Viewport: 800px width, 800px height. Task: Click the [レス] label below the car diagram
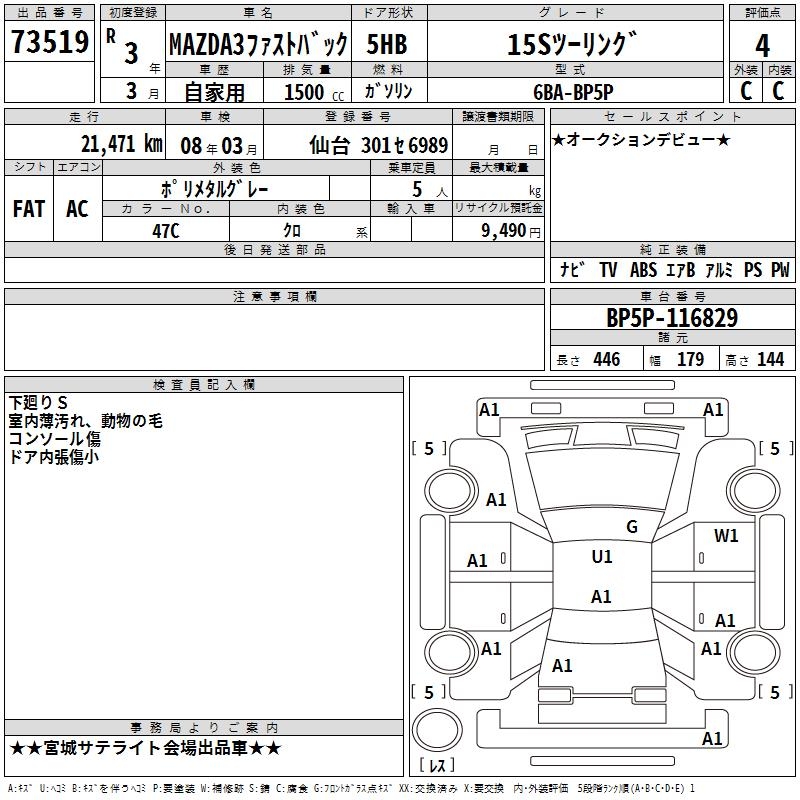point(436,766)
